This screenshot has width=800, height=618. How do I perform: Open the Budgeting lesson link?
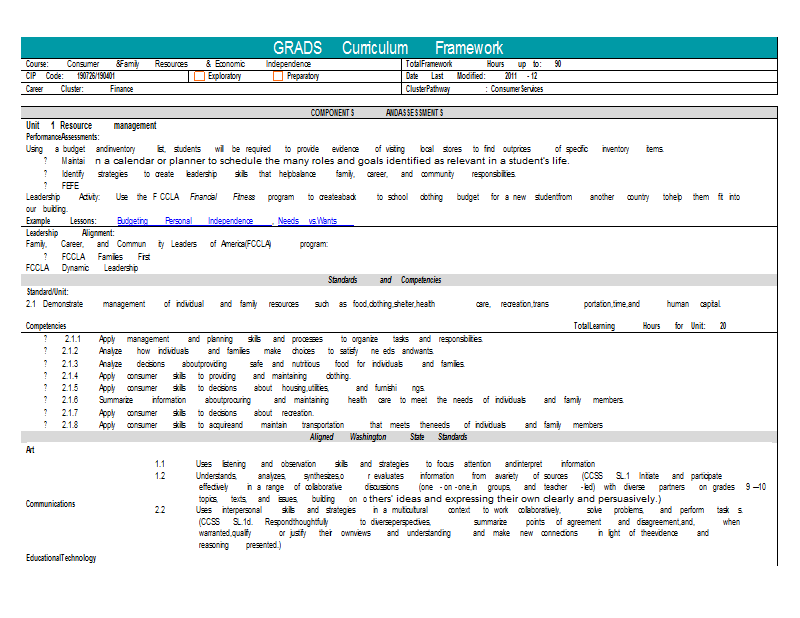[132, 221]
